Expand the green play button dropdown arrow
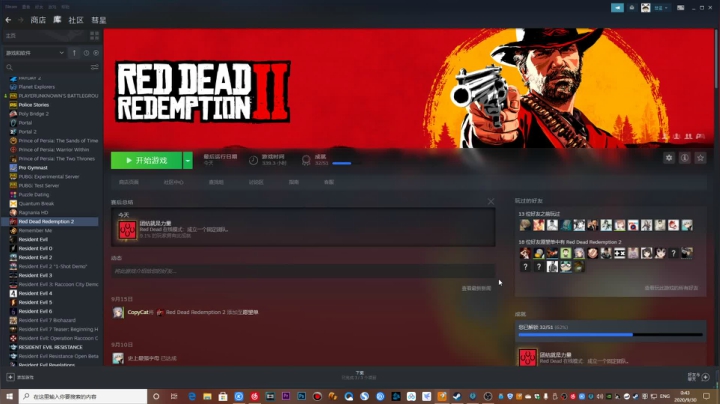The width and height of the screenshot is (720, 404). click(188, 160)
